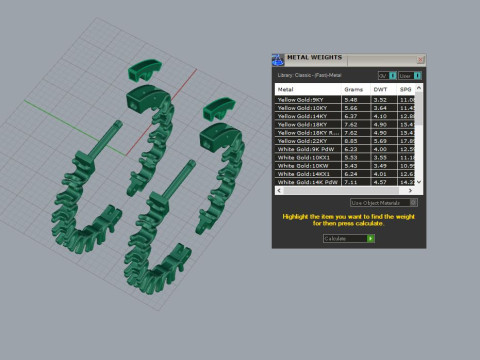Select the right small clasp cap model
480x360 pixels.
coord(219,109)
